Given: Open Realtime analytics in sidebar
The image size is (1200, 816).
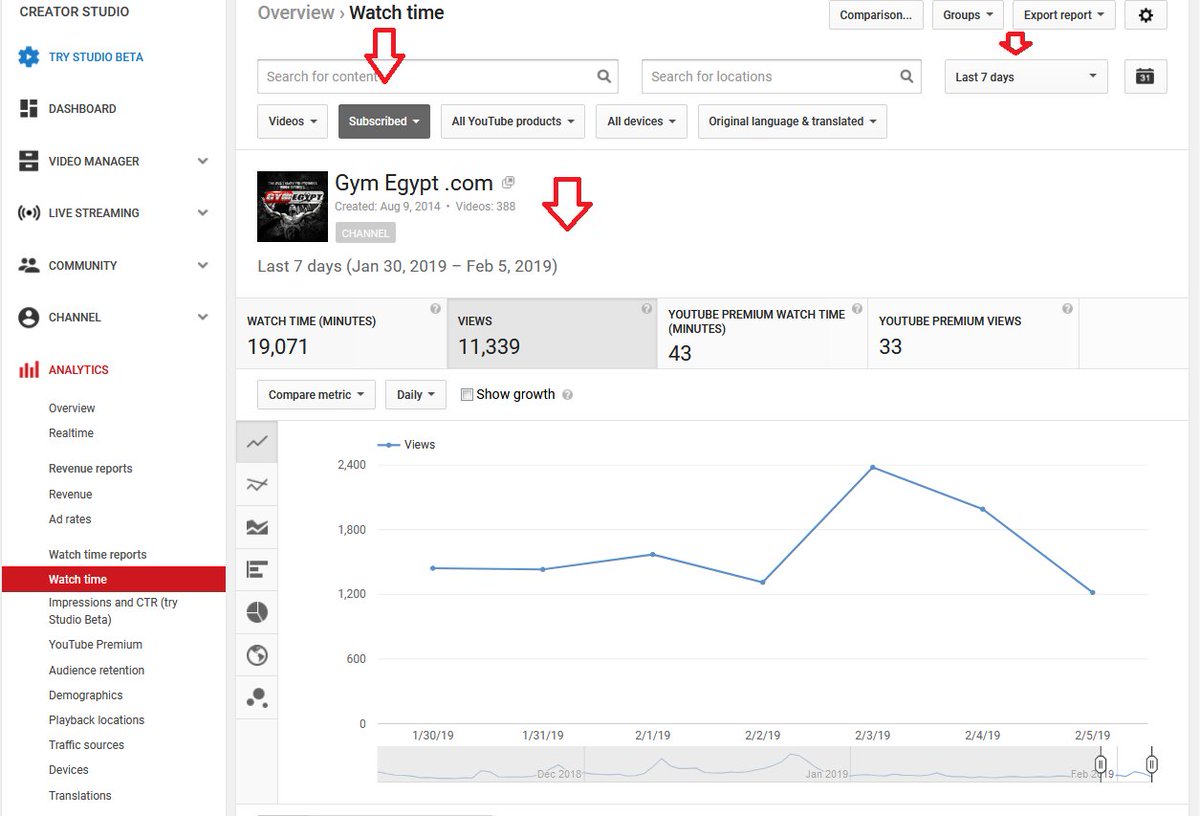Looking at the screenshot, I should 71,433.
